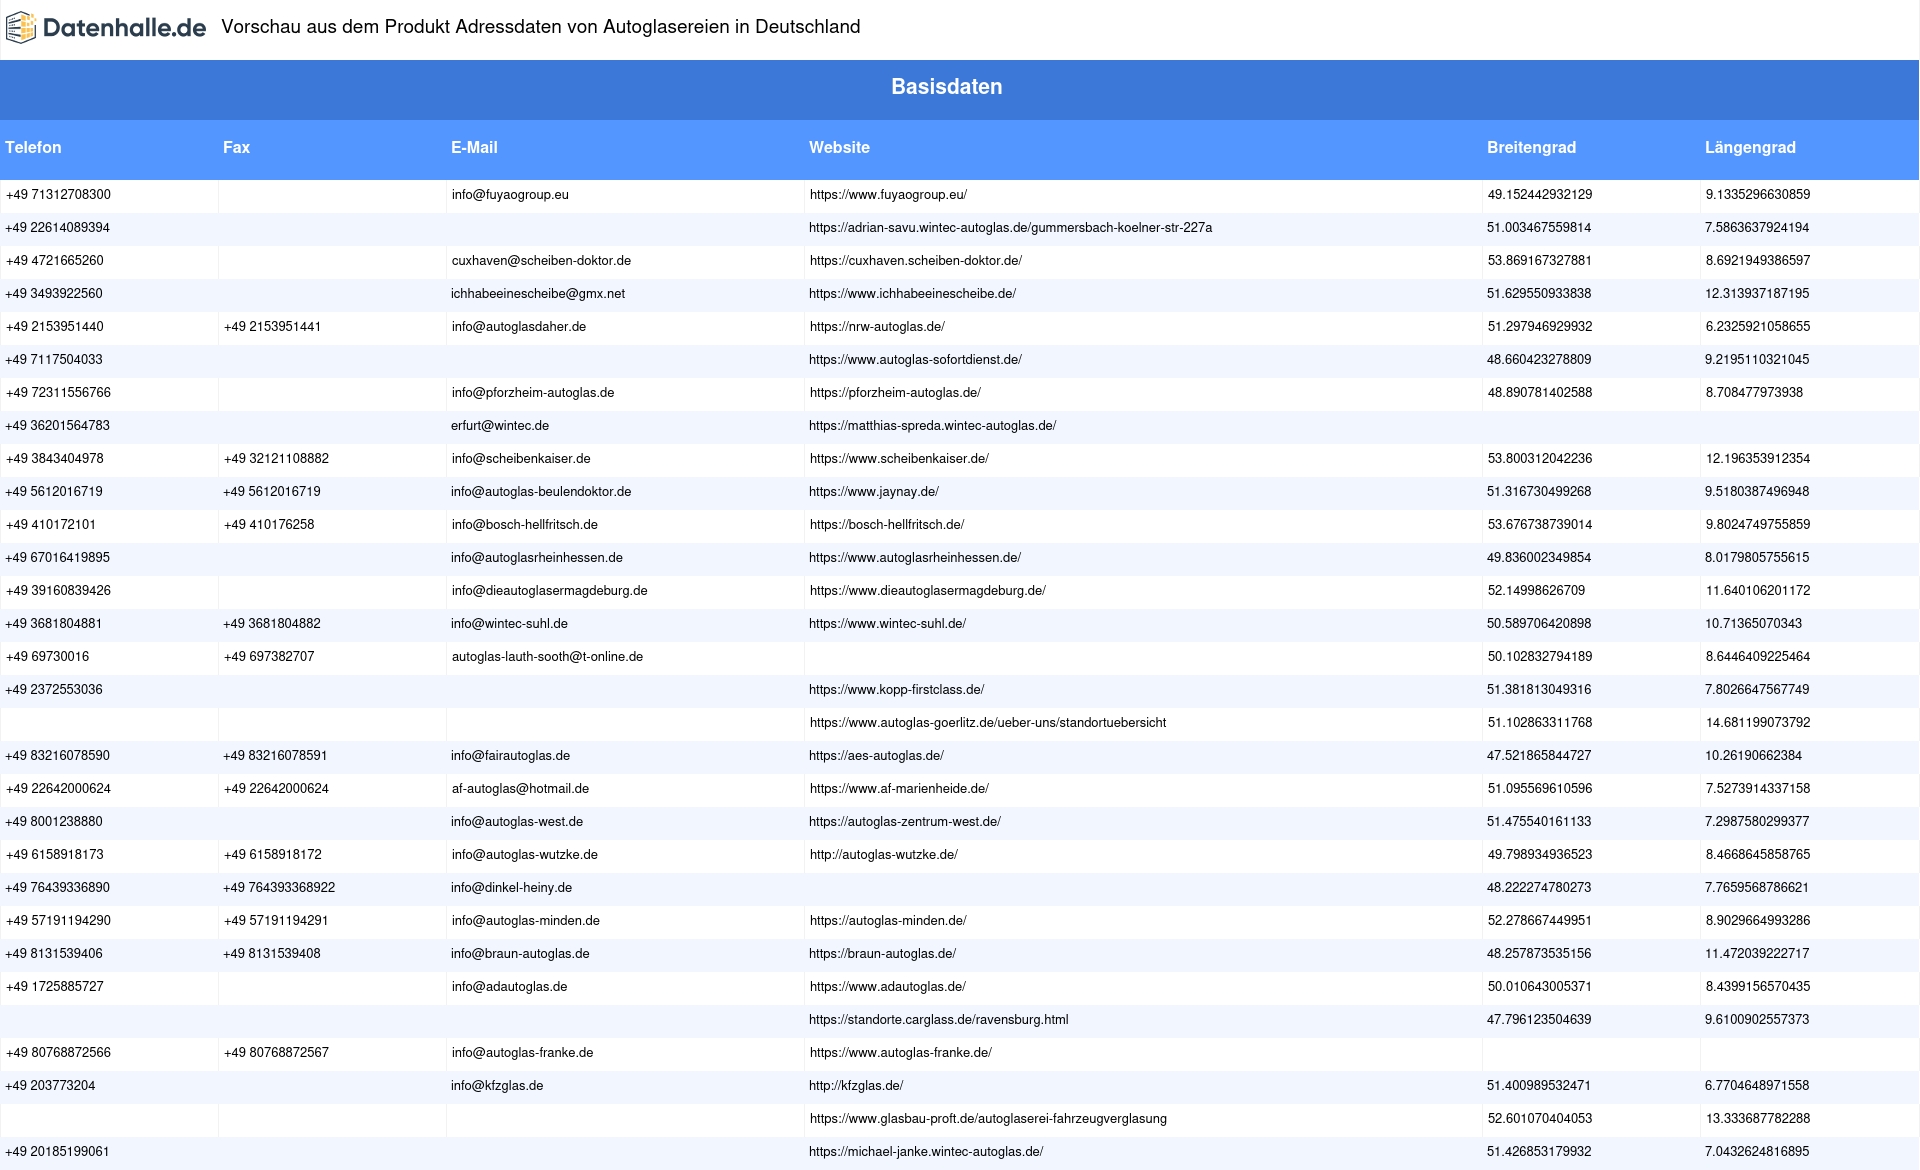This screenshot has width=1920, height=1170.
Task: Click the page title about Autoglasereien
Action: point(541,27)
